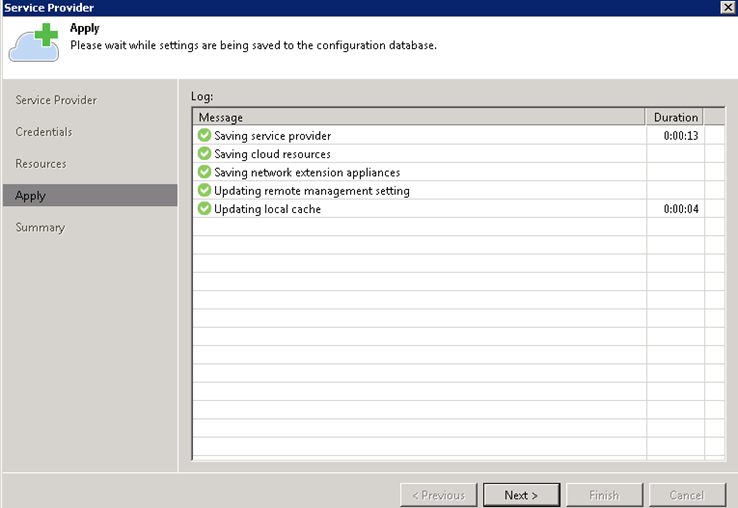
Task: Select the 'Saving cloud resources' log row
Action: coord(458,153)
